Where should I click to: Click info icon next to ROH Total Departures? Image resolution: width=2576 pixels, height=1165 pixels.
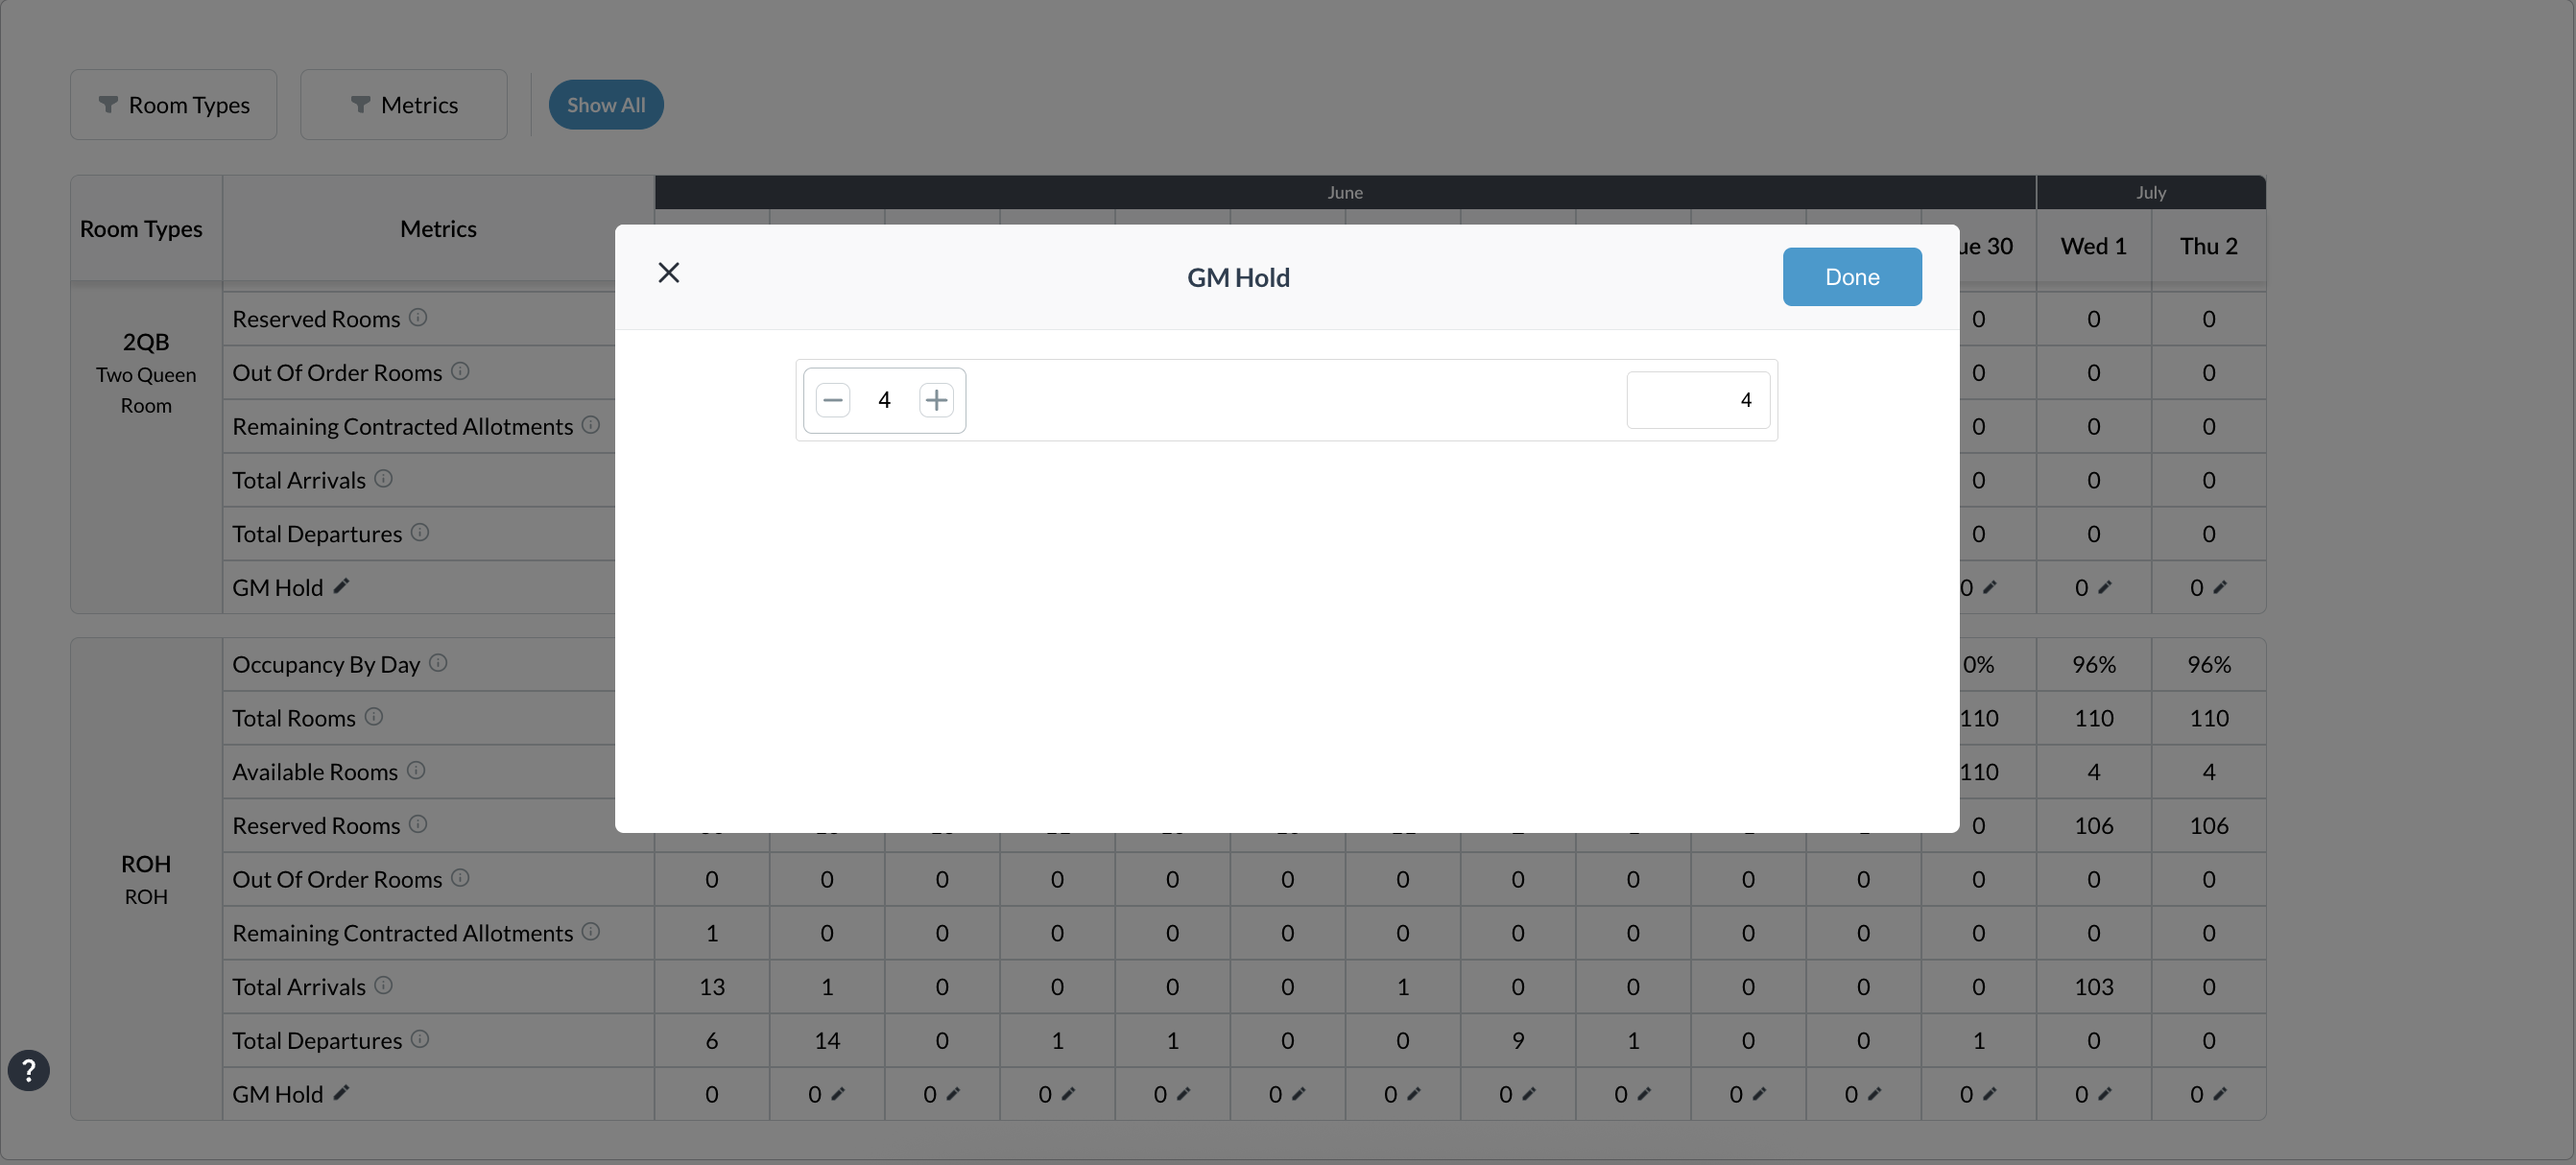pyautogui.click(x=420, y=1040)
